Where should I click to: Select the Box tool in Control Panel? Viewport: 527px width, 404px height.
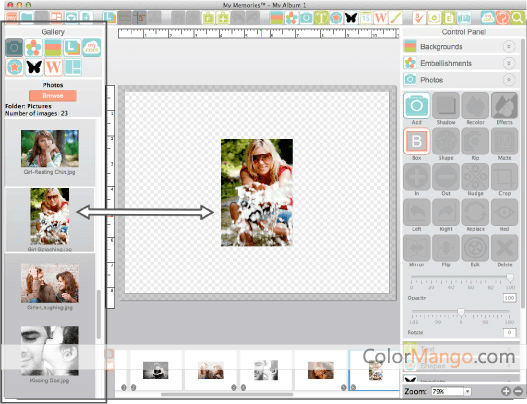click(416, 141)
